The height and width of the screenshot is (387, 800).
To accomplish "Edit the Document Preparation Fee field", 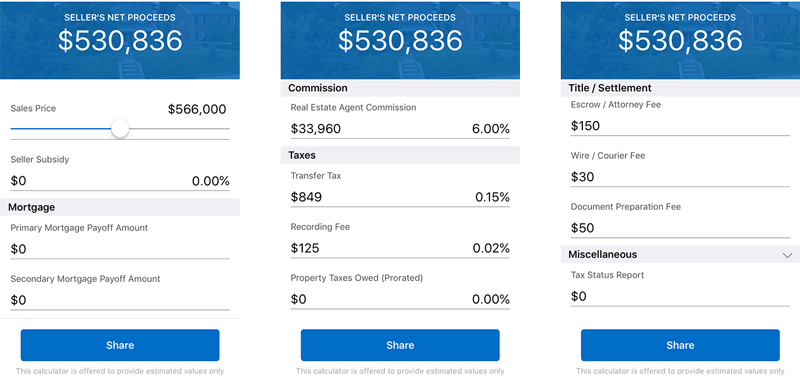I will (x=680, y=228).
